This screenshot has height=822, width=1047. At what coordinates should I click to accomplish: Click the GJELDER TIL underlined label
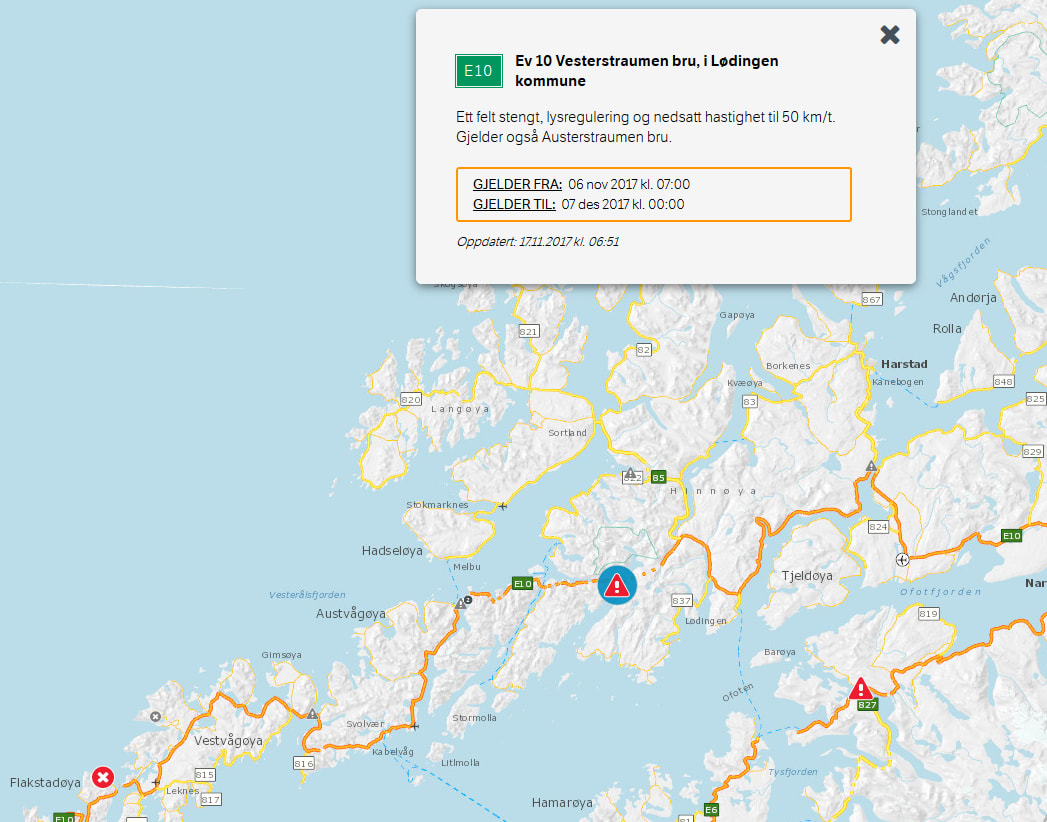coord(514,204)
